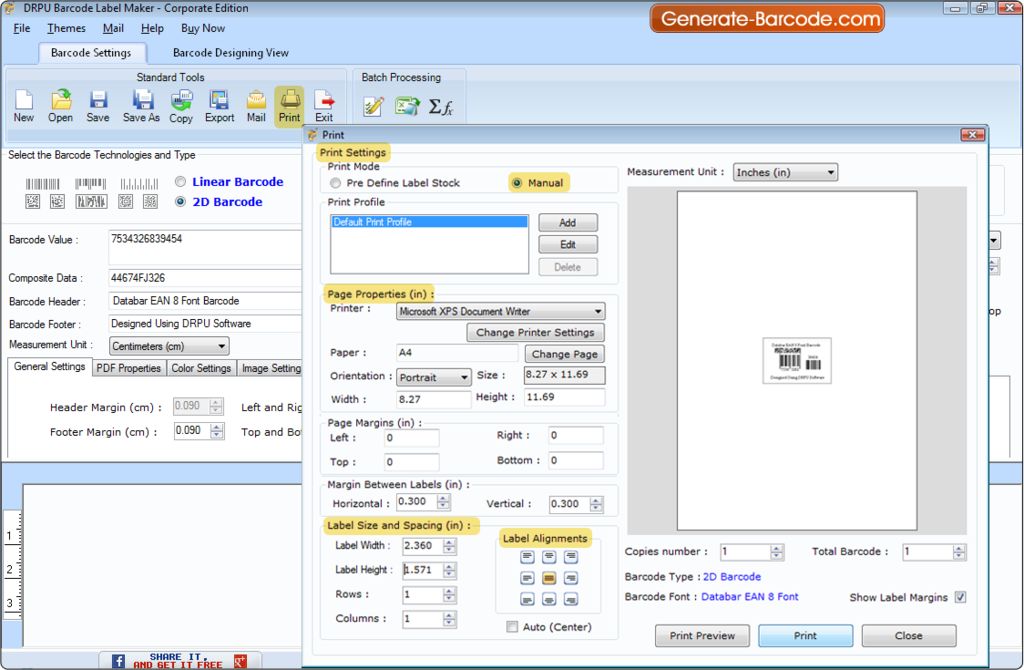Open the Help menu
The image size is (1024, 670).
pyautogui.click(x=152, y=28)
